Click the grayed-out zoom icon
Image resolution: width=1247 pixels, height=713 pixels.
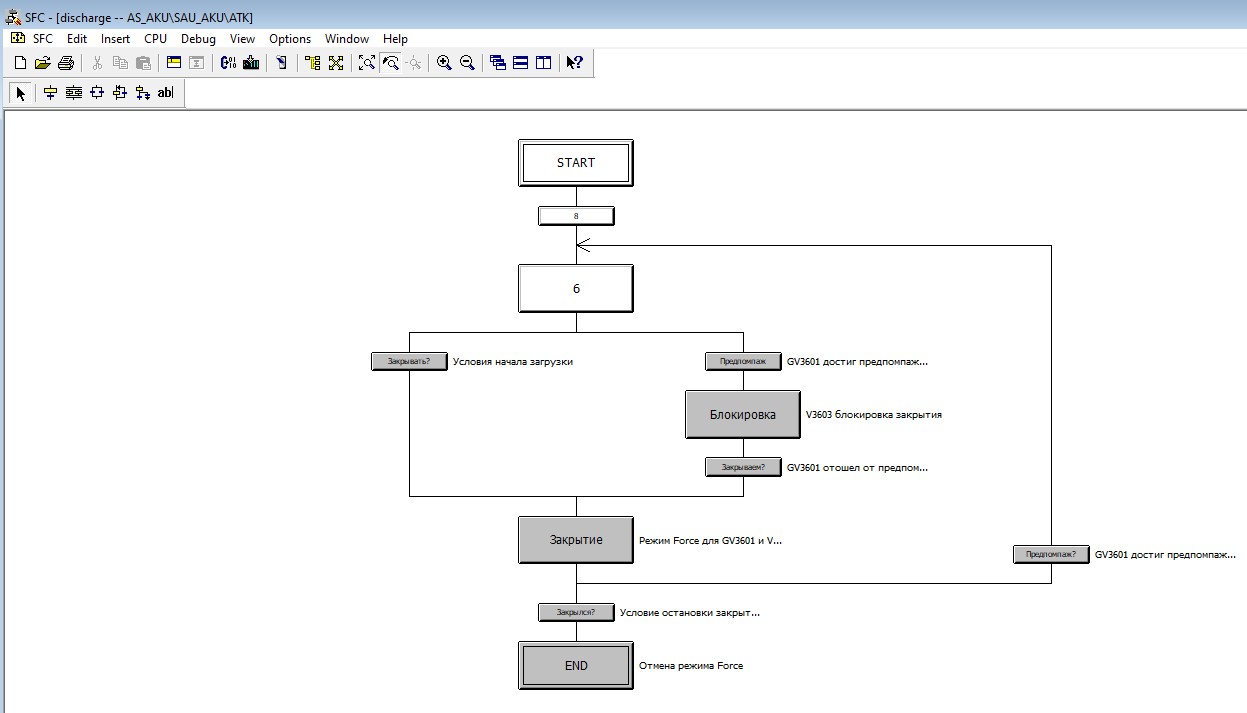coord(414,63)
